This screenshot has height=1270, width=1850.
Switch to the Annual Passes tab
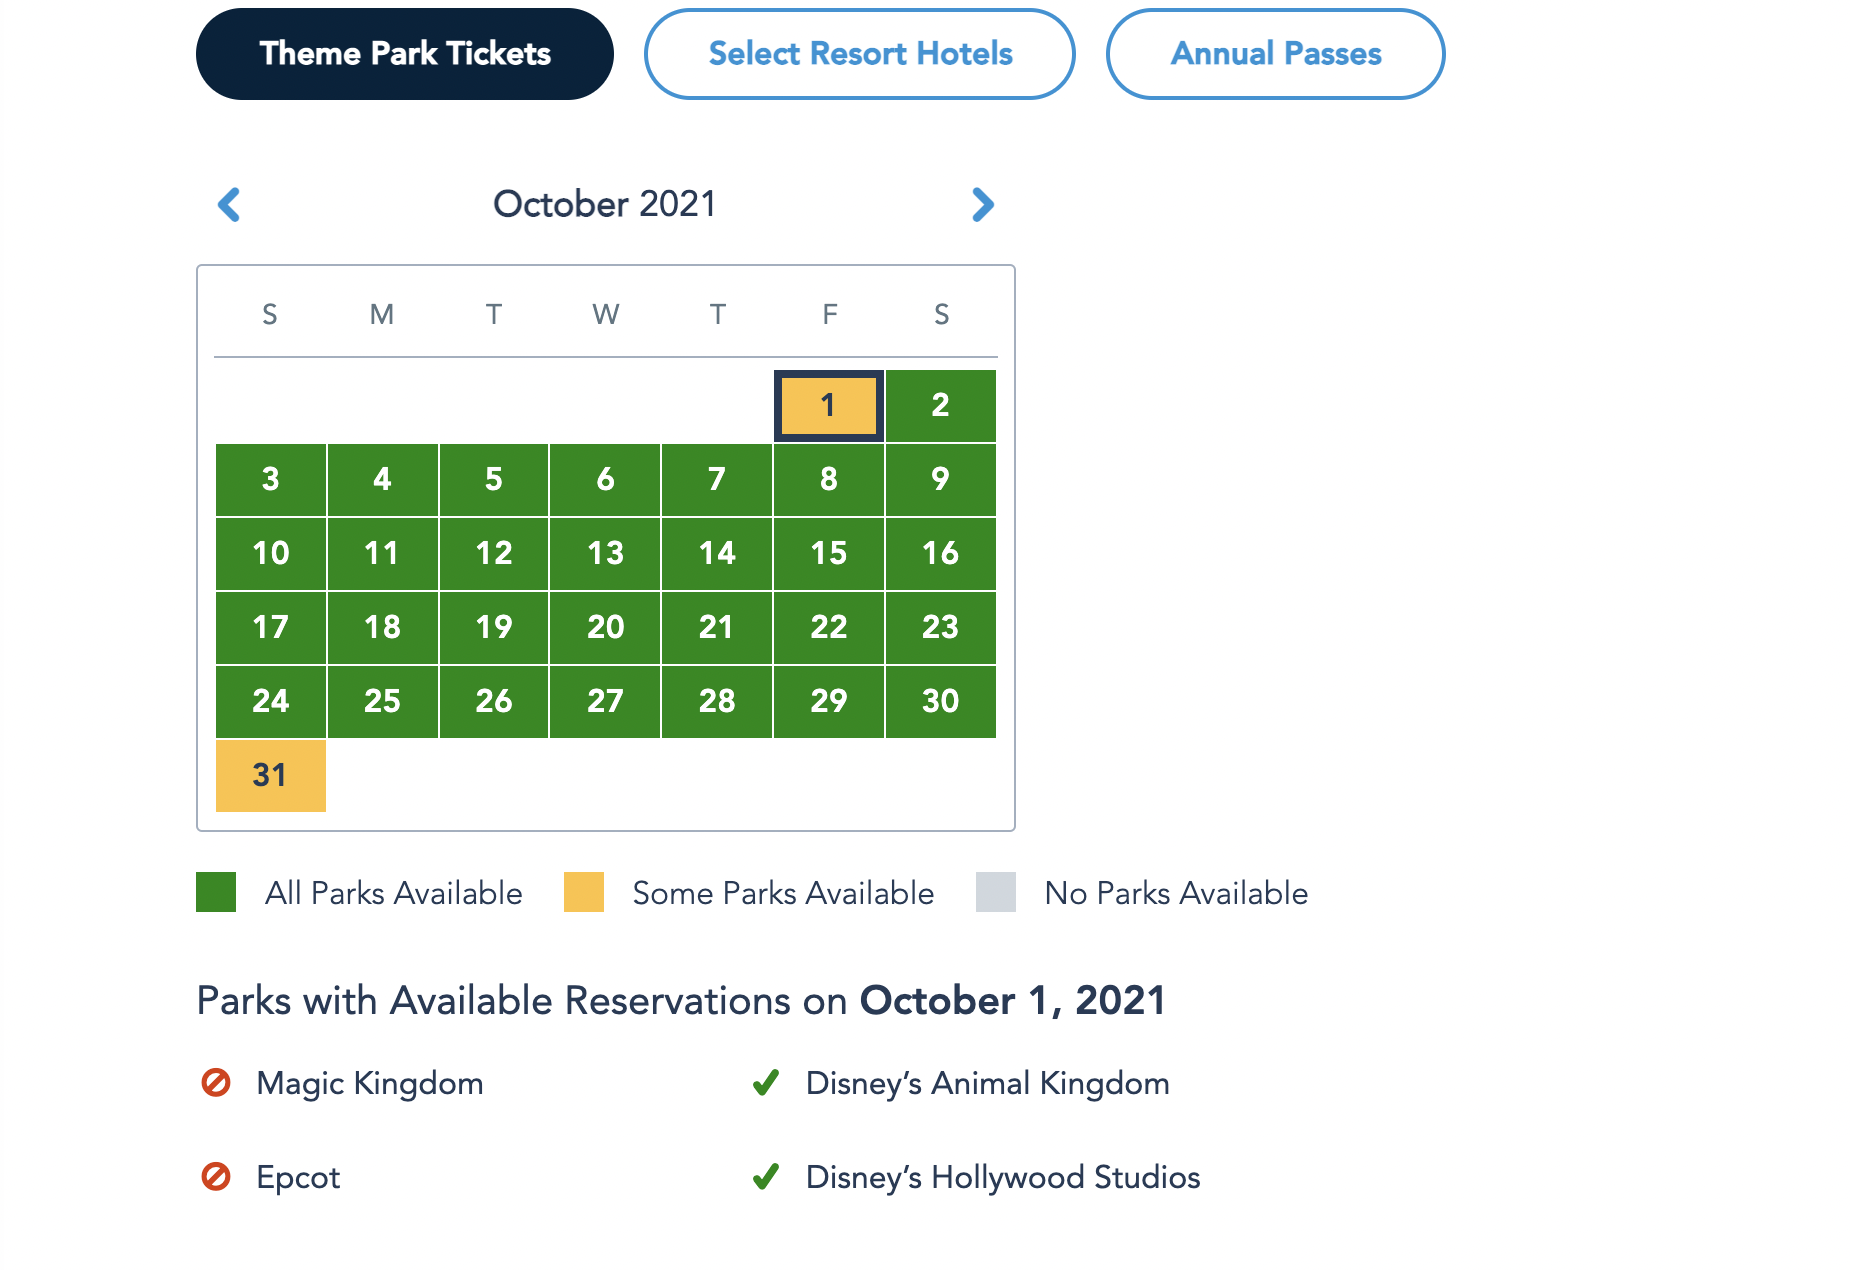(1275, 54)
